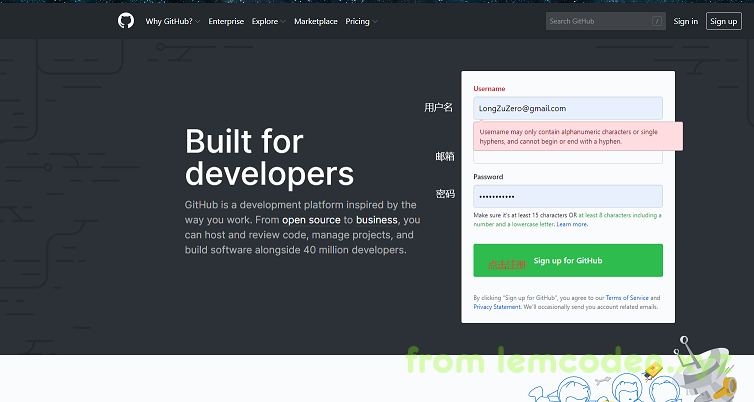Viewport: 754px width, 402px height.
Task: Open the Enterprise page
Action: (x=226, y=21)
